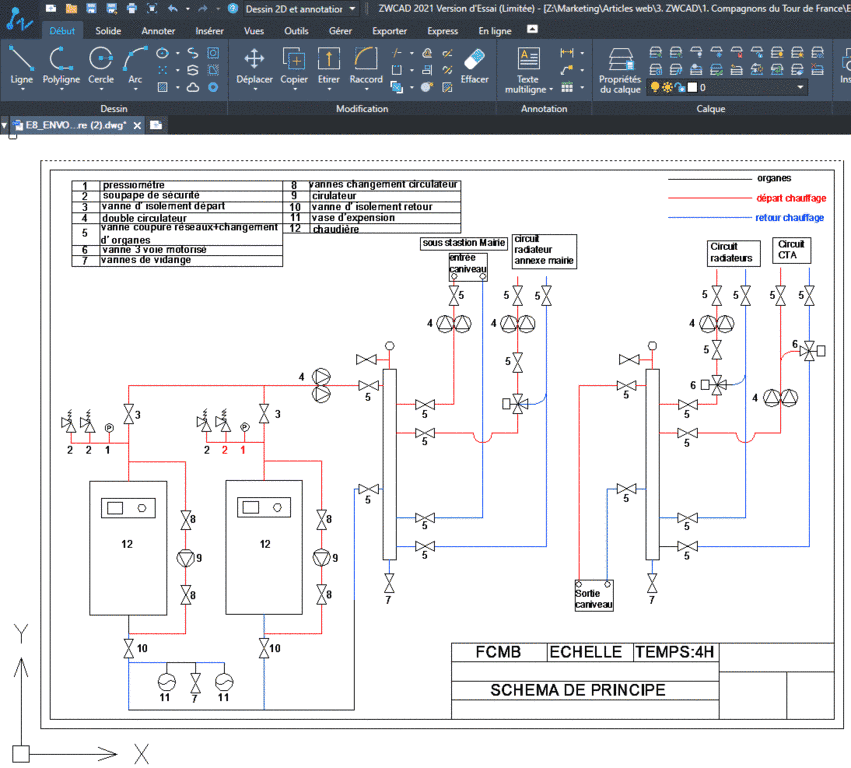This screenshot has height=768, width=851.
Task: Open a file via folder icon
Action: (x=71, y=8)
